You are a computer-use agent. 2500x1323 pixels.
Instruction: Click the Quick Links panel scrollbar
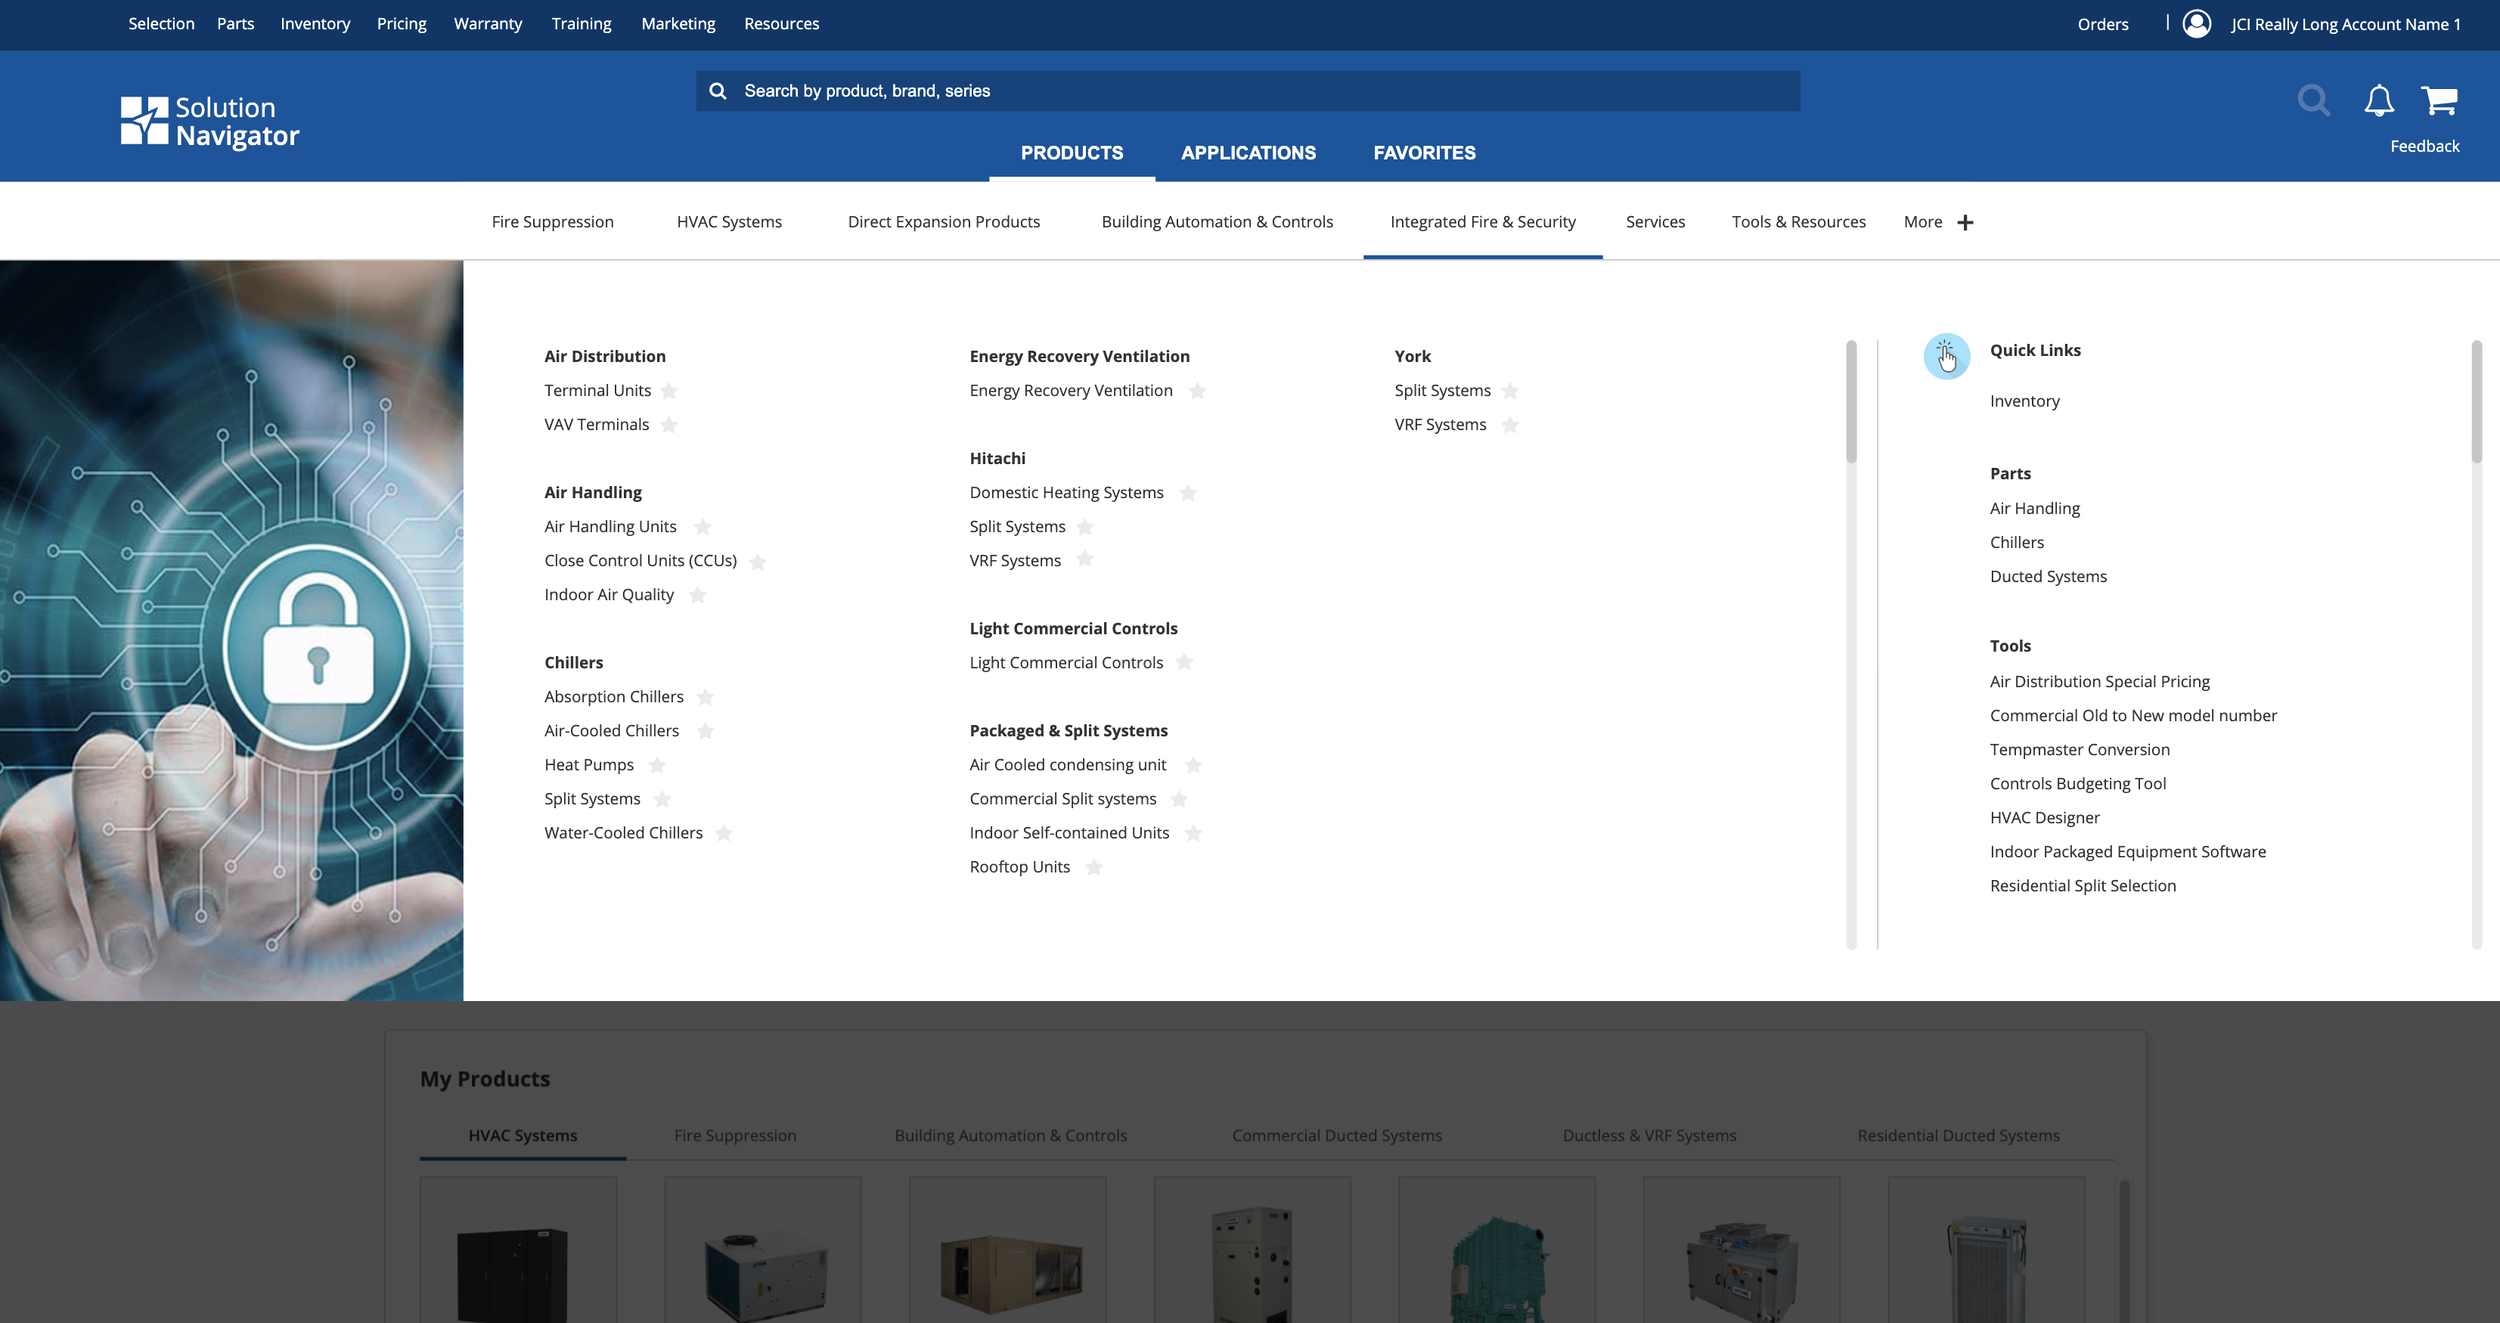[2476, 402]
